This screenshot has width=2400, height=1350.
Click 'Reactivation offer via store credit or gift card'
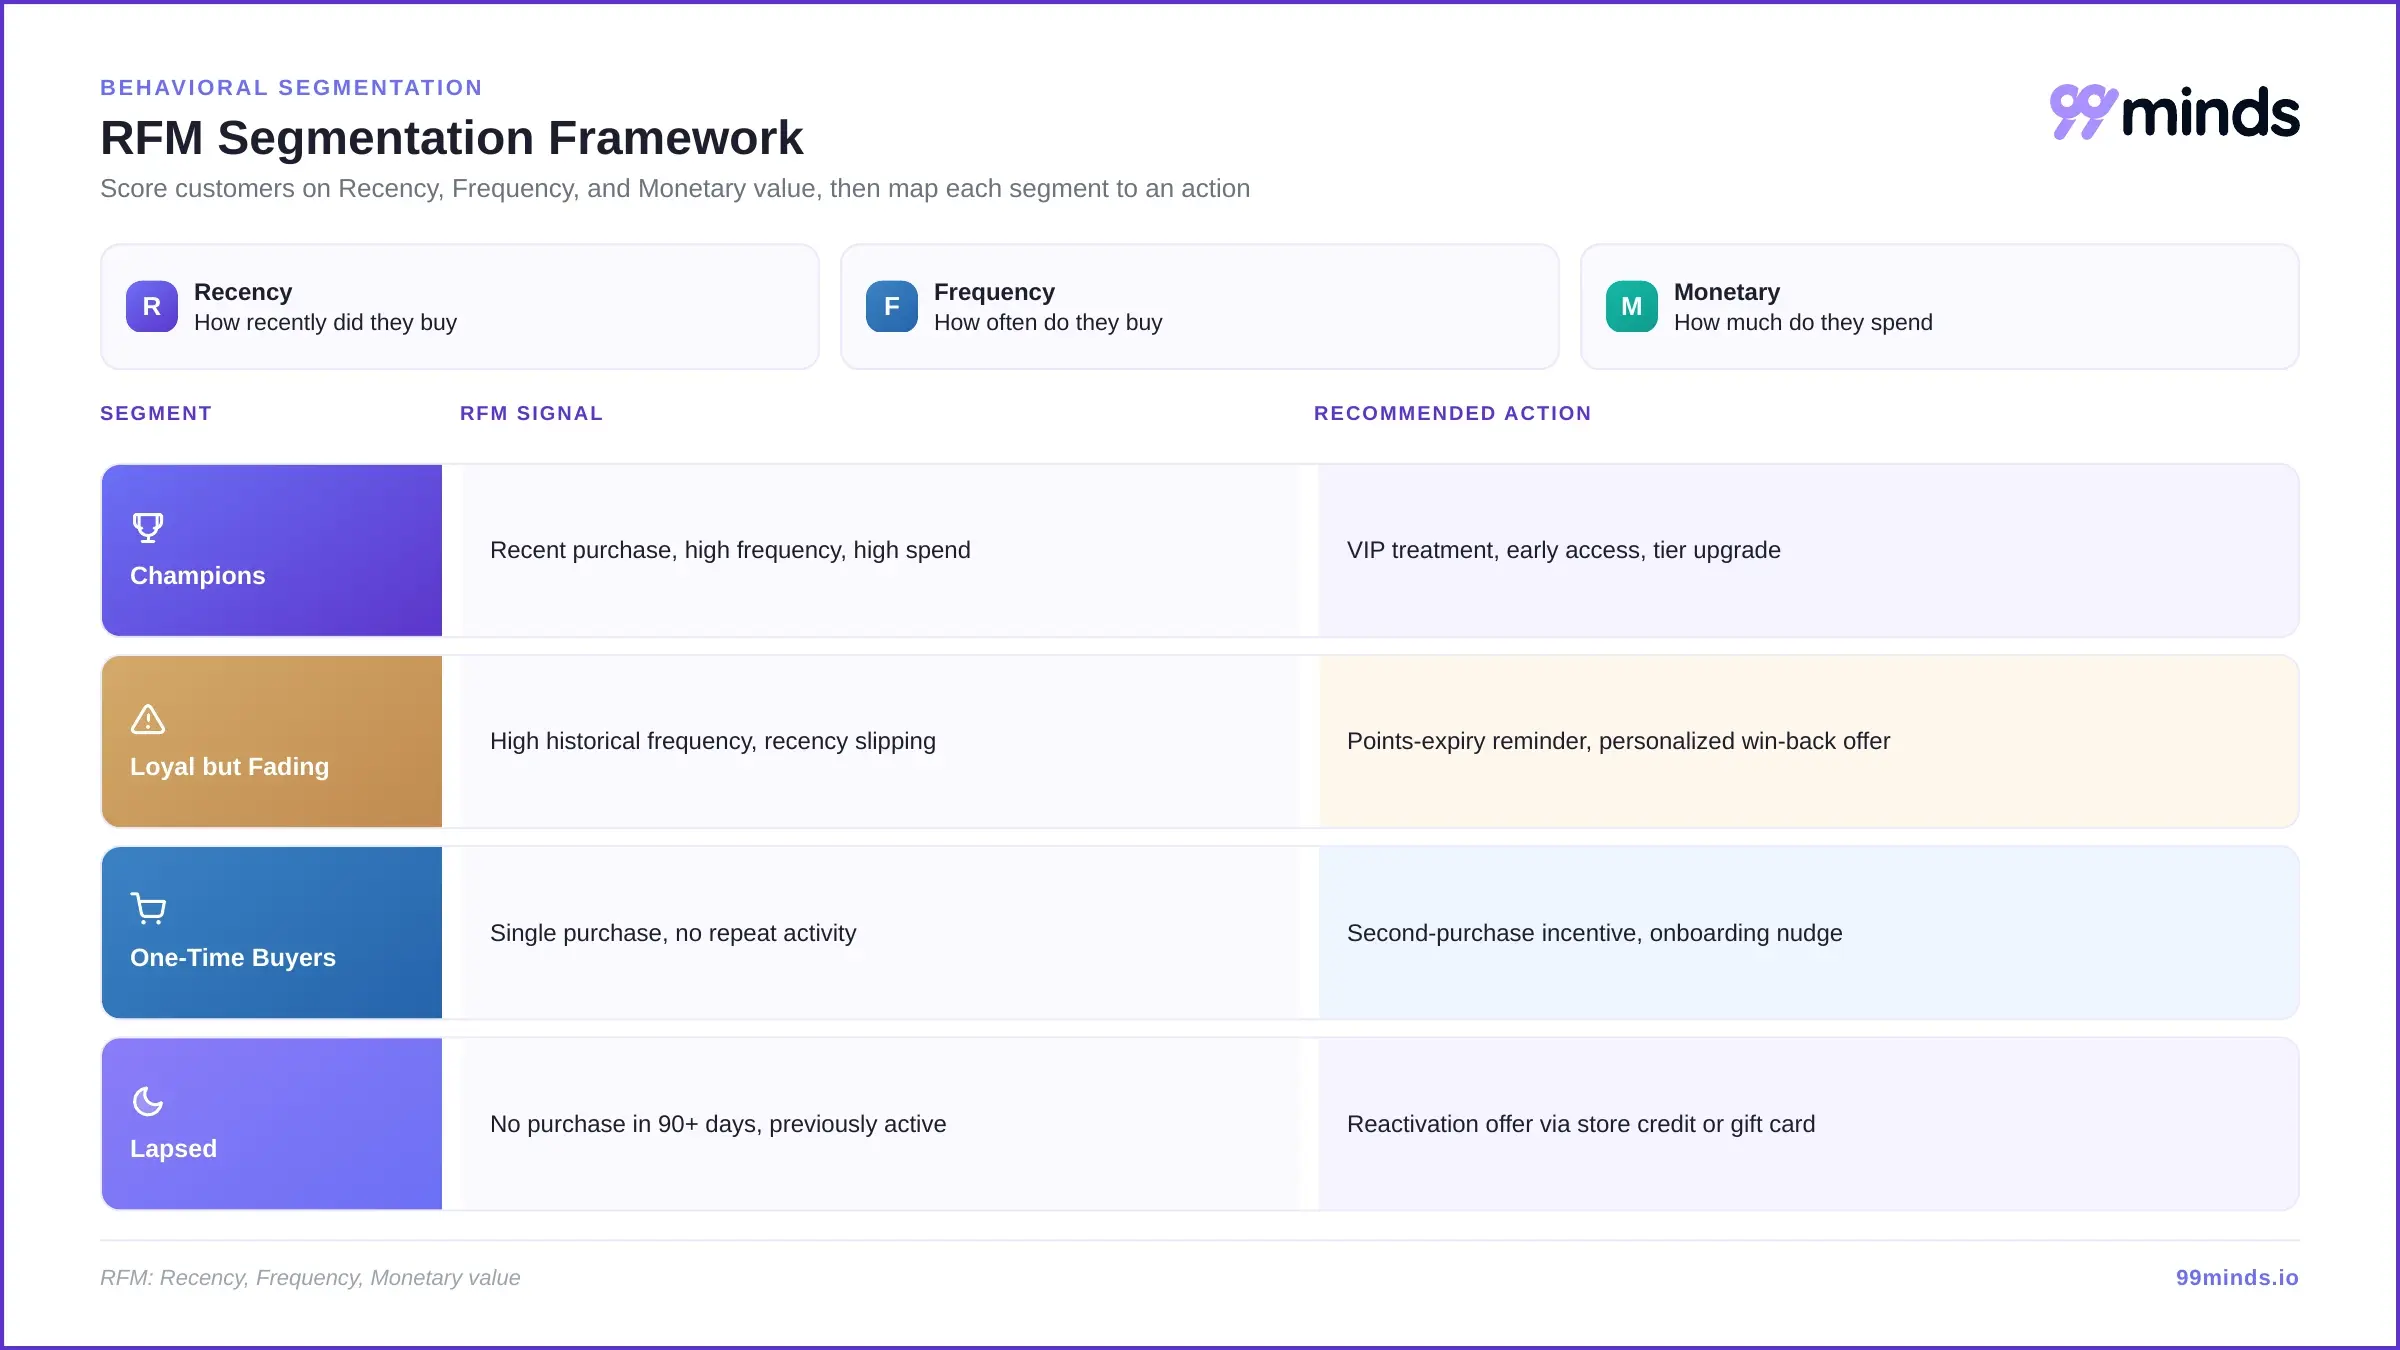(1581, 1124)
